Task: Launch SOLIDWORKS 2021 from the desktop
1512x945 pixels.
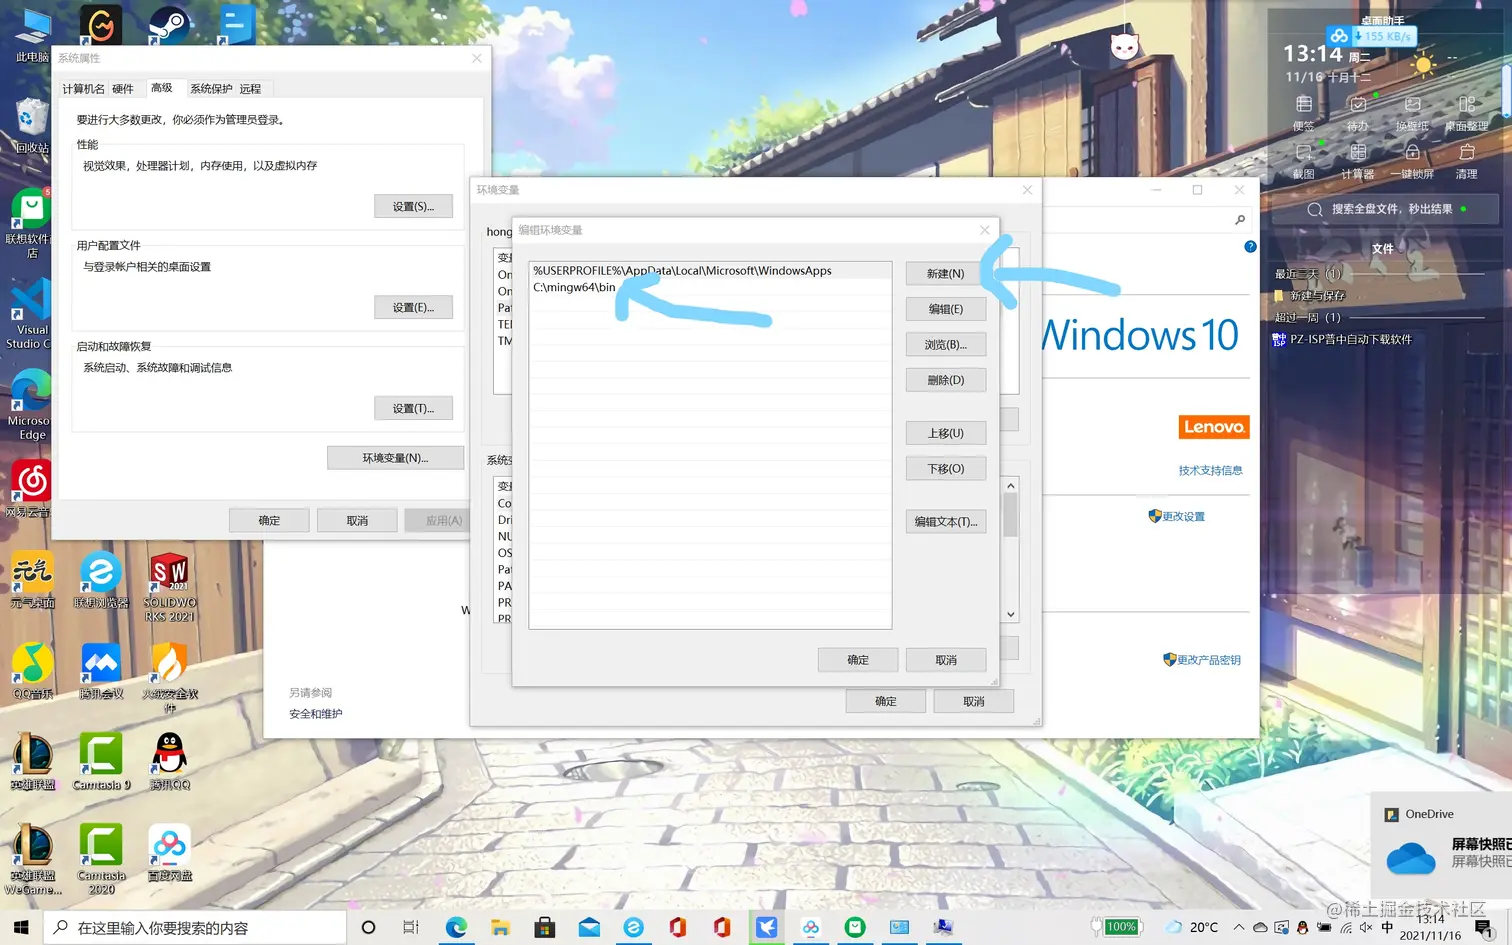Action: (169, 585)
